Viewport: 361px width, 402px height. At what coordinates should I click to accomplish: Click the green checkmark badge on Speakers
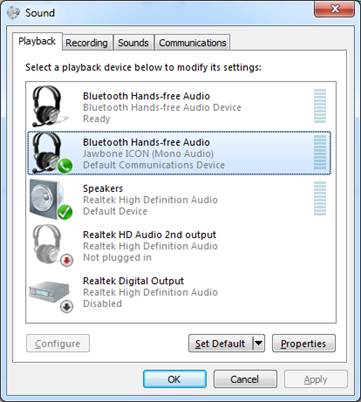click(x=65, y=212)
